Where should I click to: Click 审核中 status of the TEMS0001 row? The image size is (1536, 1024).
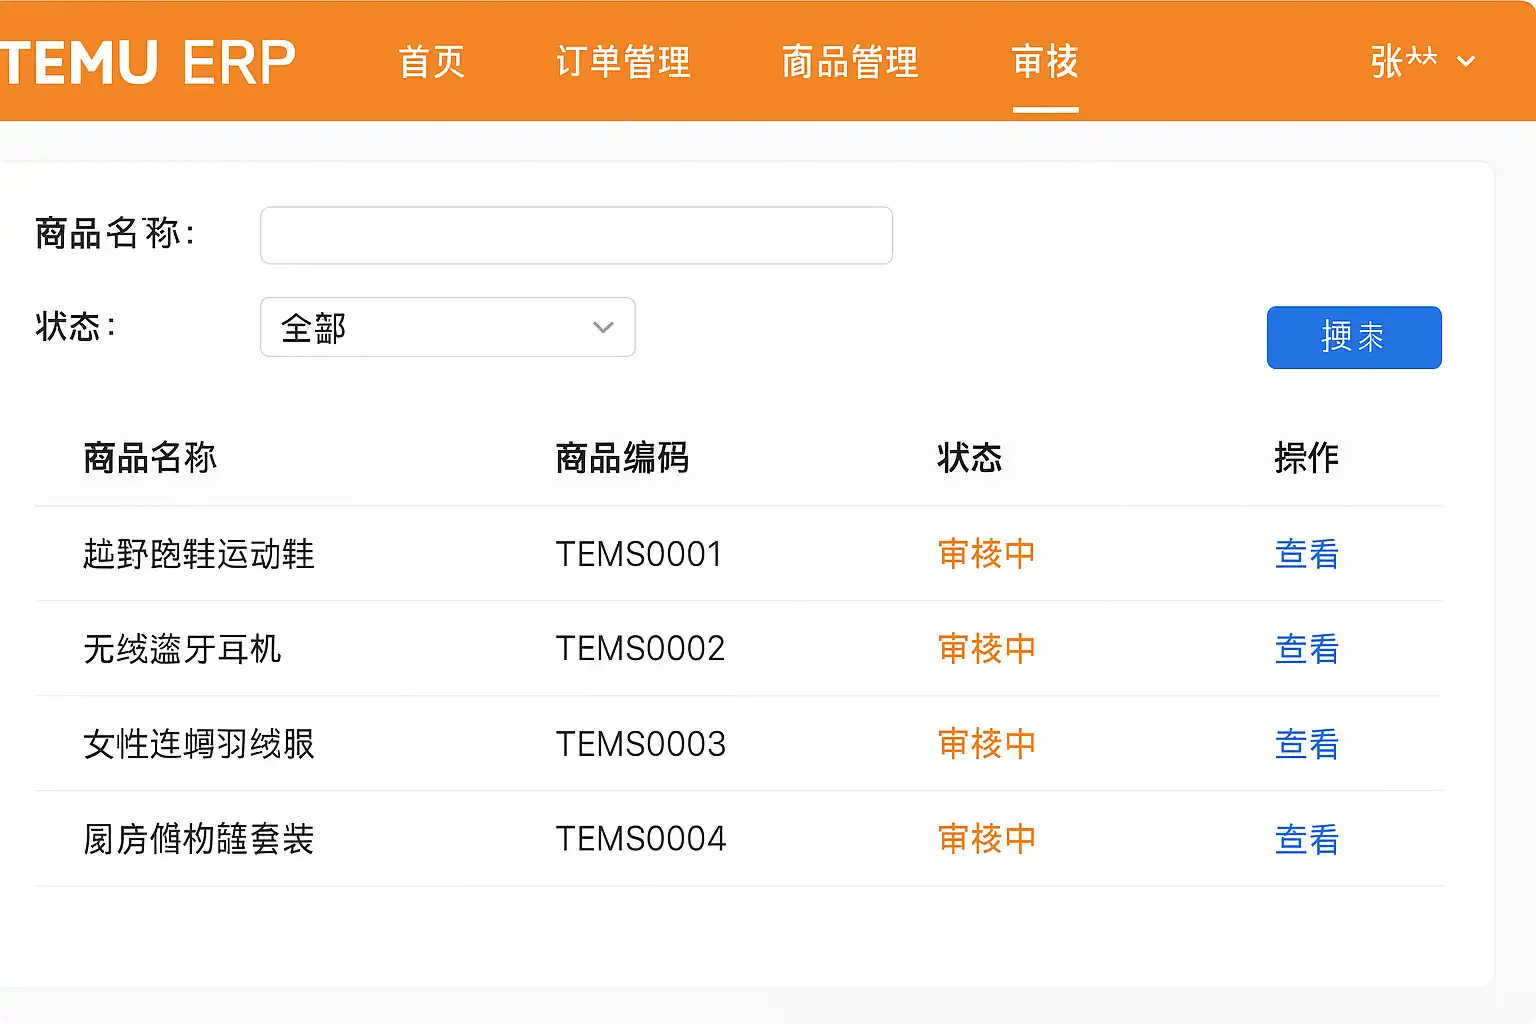pyautogui.click(x=986, y=554)
